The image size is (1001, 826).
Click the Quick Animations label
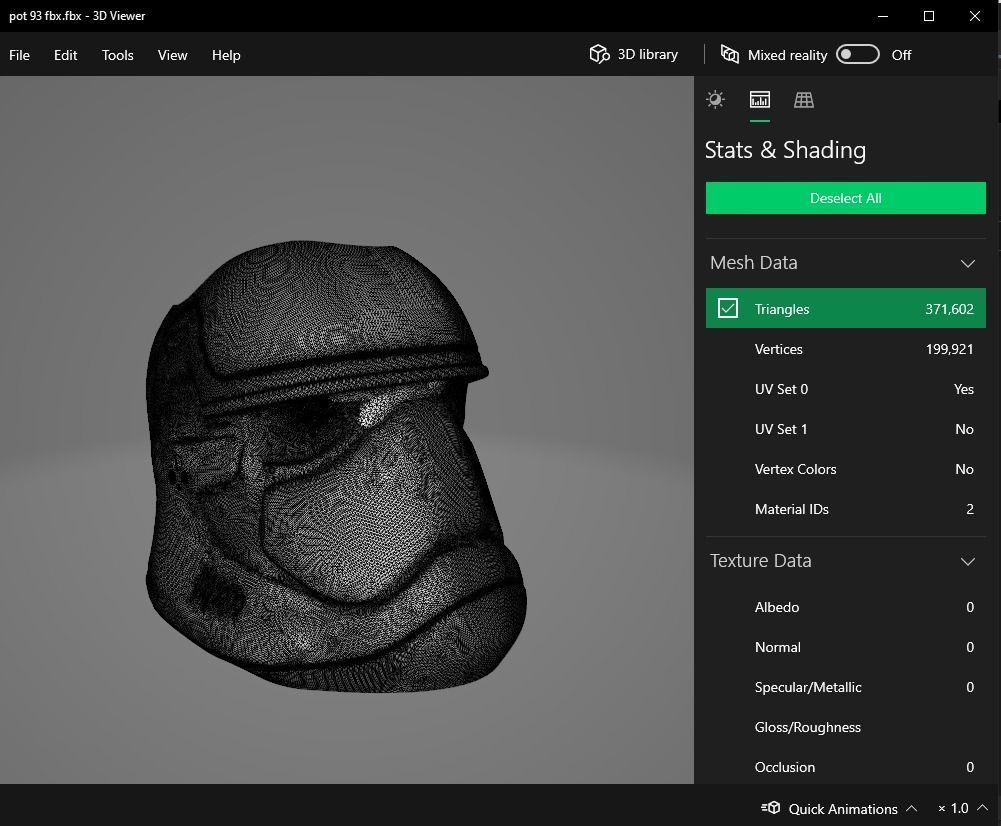click(x=843, y=809)
